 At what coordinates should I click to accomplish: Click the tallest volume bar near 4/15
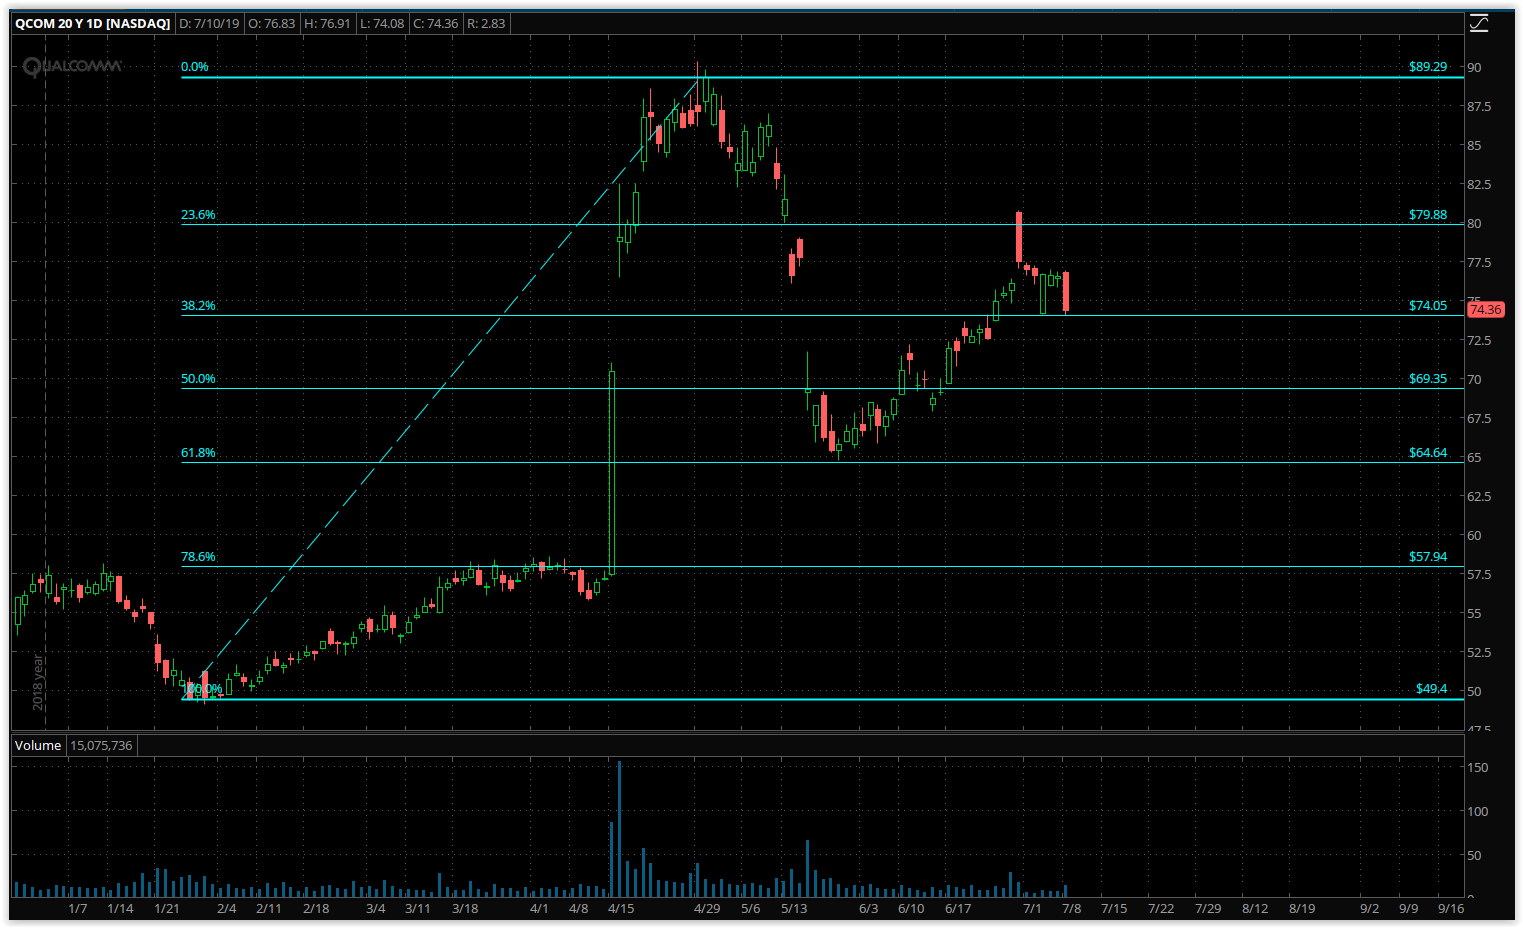(x=619, y=829)
